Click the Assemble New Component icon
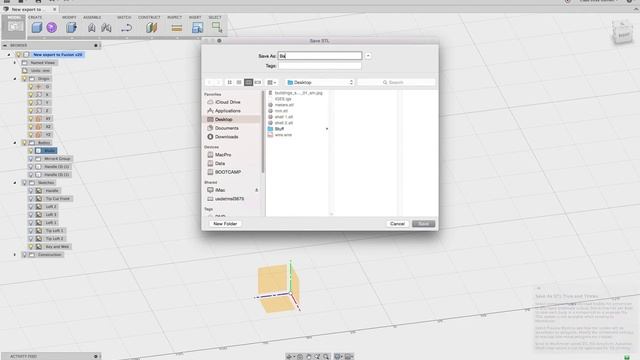This screenshot has height=360, width=640. coord(91,27)
